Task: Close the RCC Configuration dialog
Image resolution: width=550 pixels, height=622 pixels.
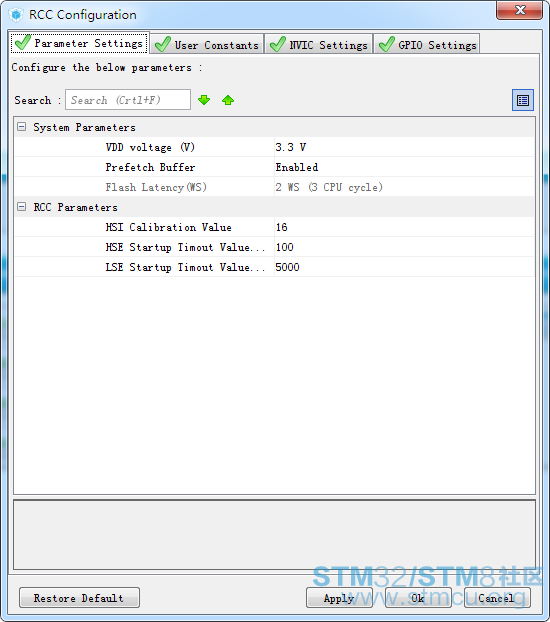Action: [519, 10]
